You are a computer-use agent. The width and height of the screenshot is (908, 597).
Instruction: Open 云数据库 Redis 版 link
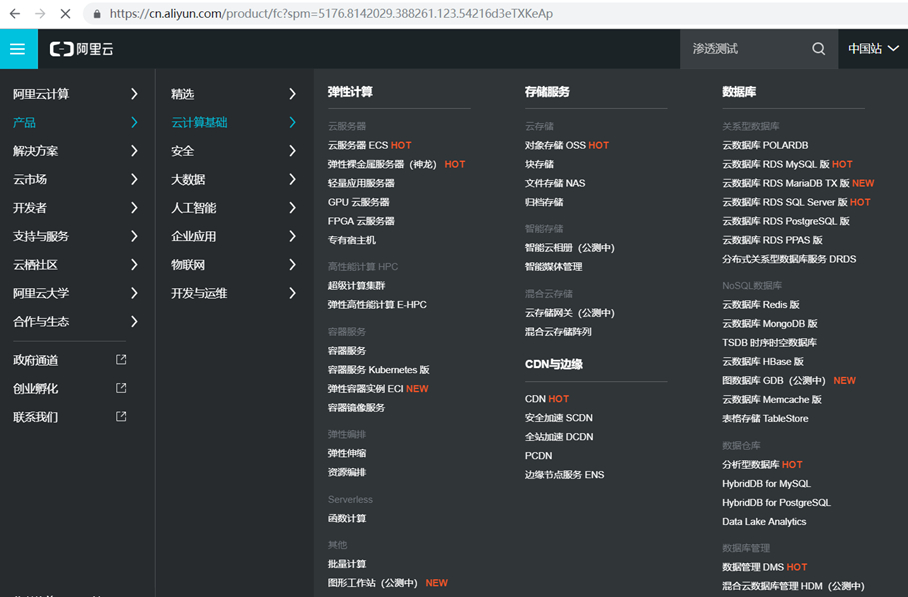761,305
